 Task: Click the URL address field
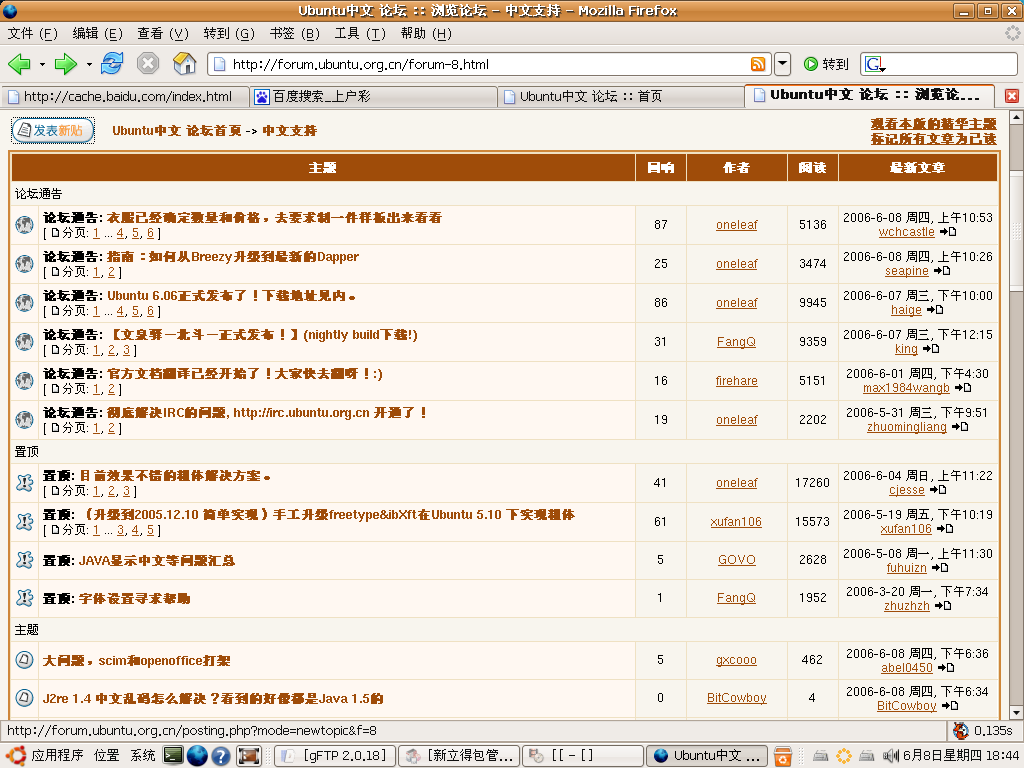tap(490, 64)
